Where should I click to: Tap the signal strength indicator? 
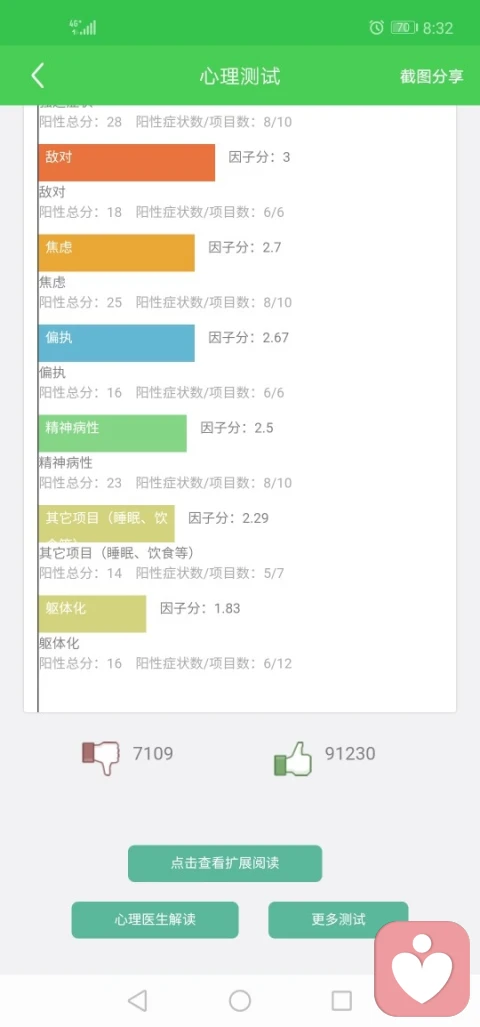click(83, 27)
